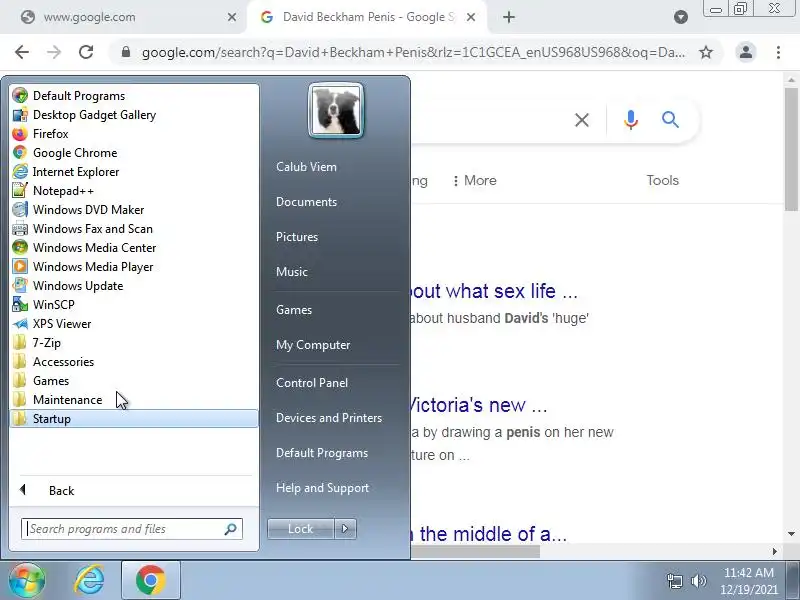The height and width of the screenshot is (600, 800).
Task: Open Devices and Printers
Action: coord(329,418)
